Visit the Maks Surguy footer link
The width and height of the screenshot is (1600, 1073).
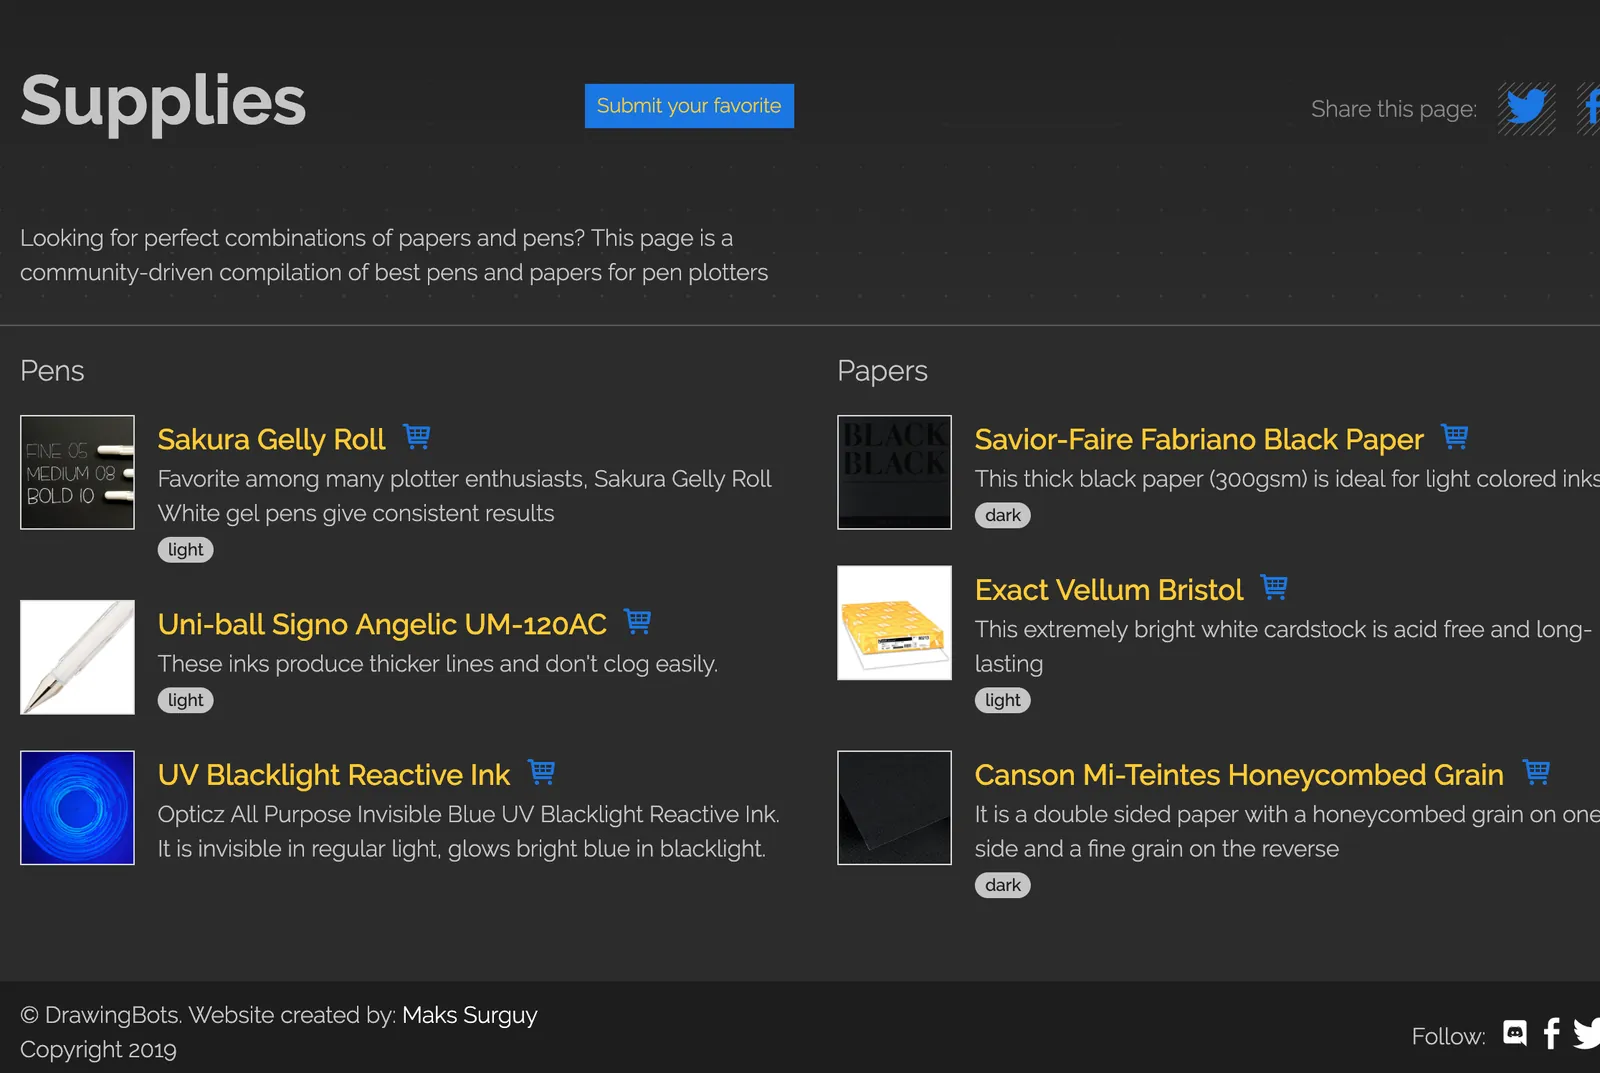(470, 1015)
